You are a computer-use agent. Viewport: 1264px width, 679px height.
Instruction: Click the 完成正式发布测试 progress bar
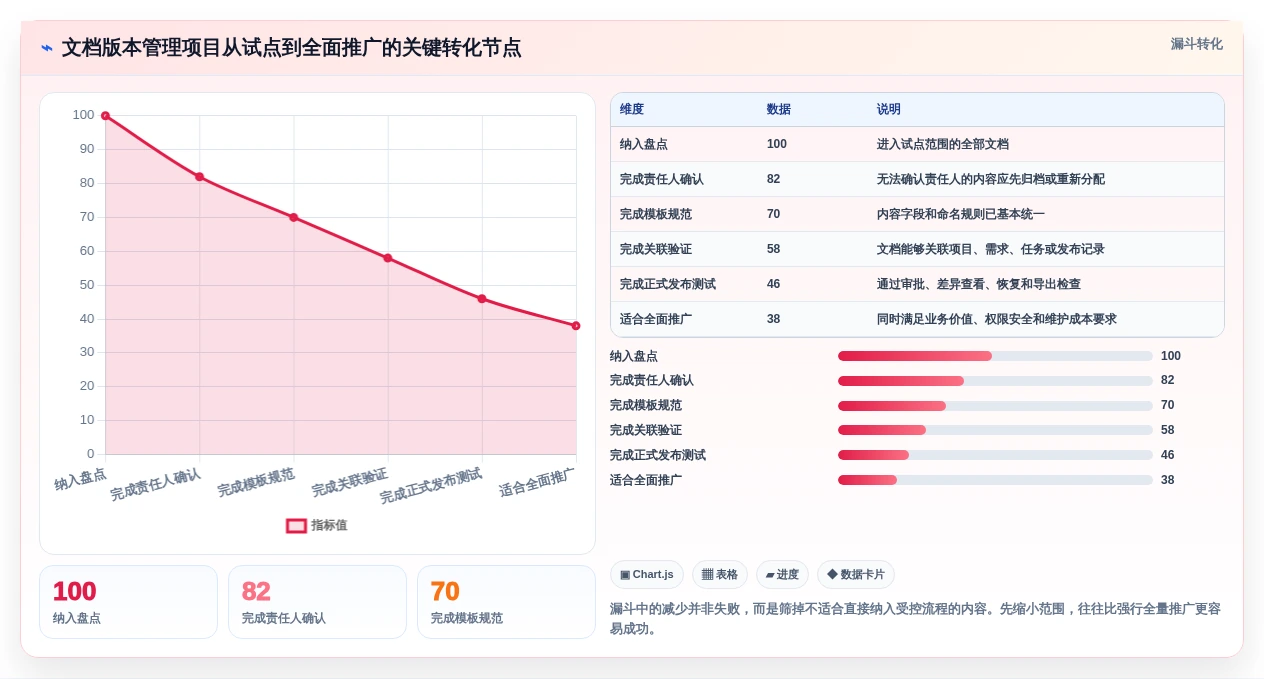995,455
